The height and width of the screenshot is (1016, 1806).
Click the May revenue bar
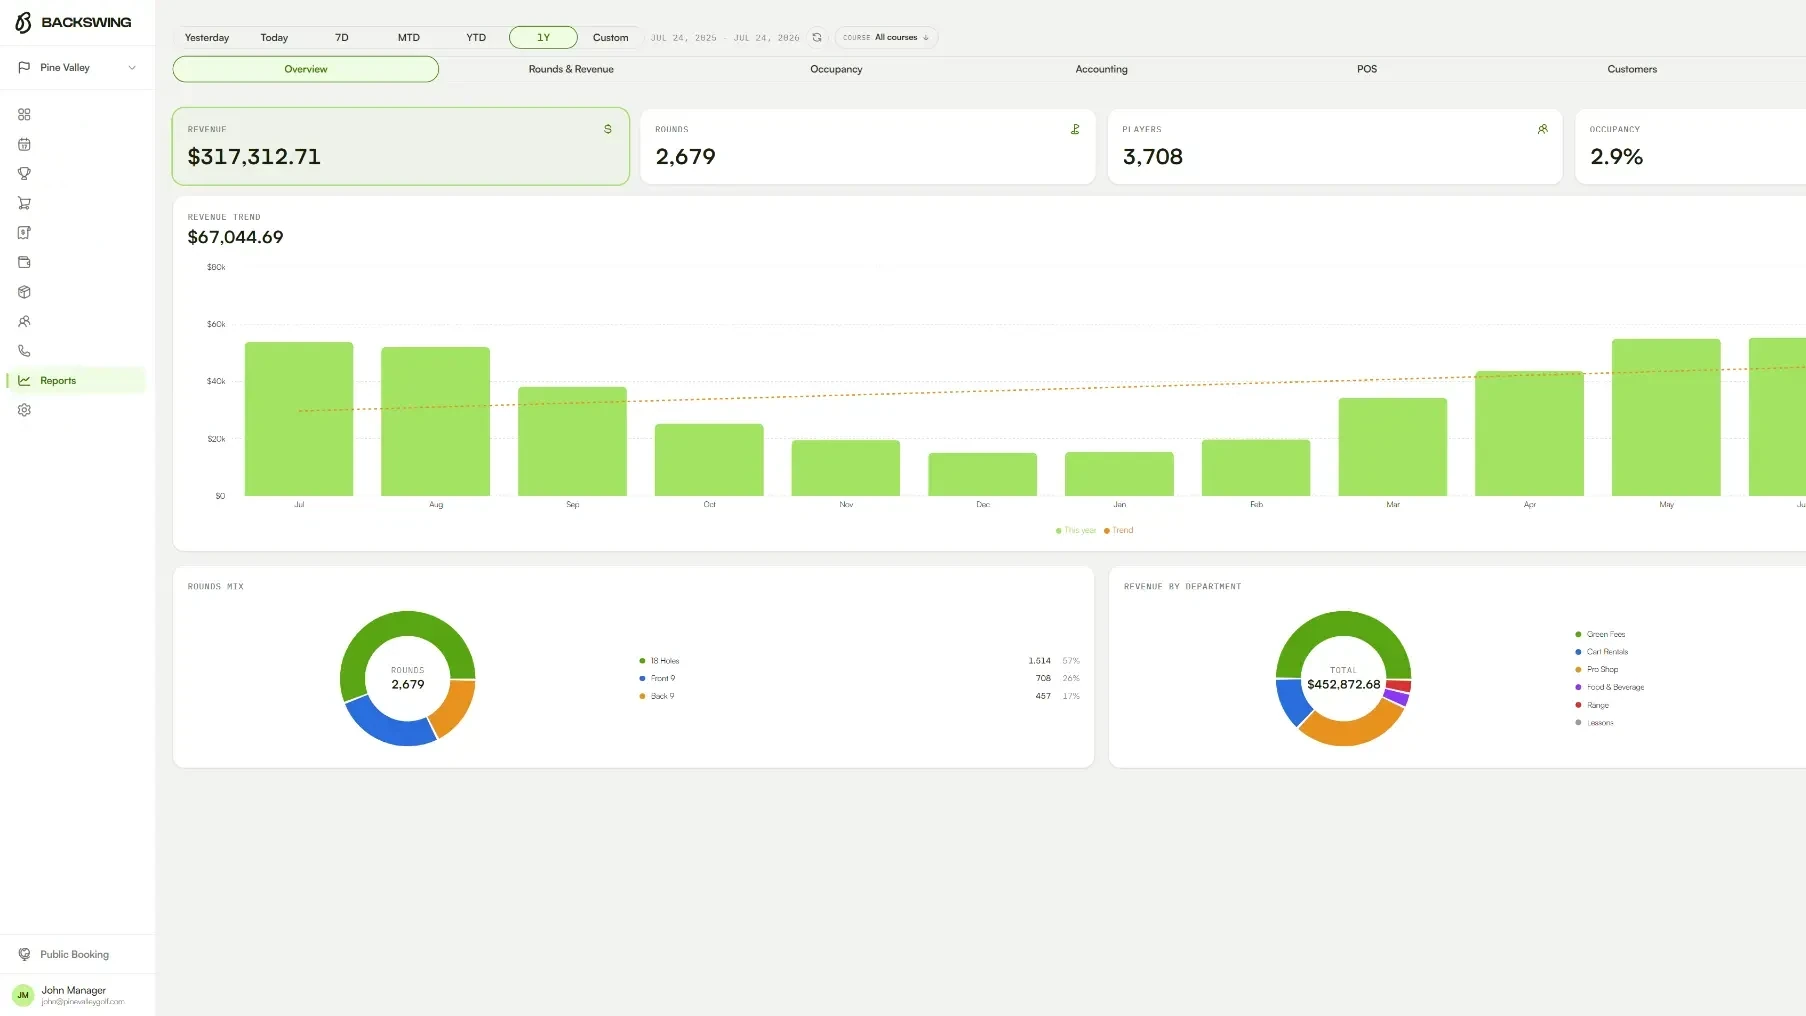[1666, 417]
